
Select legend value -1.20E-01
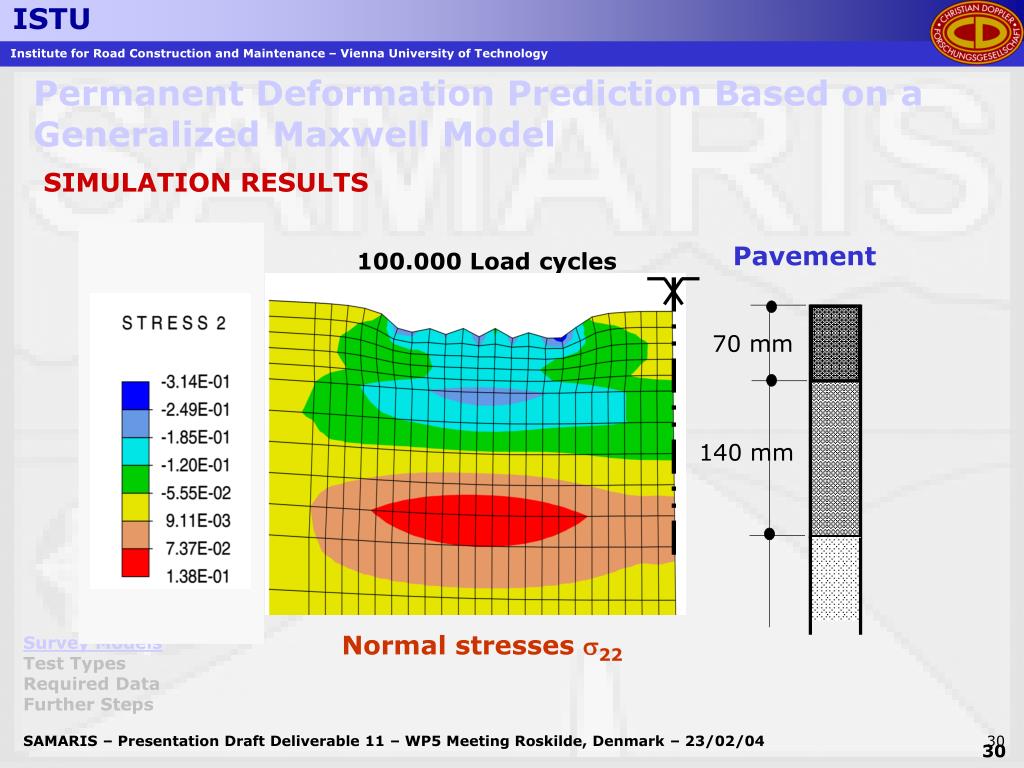pos(195,465)
